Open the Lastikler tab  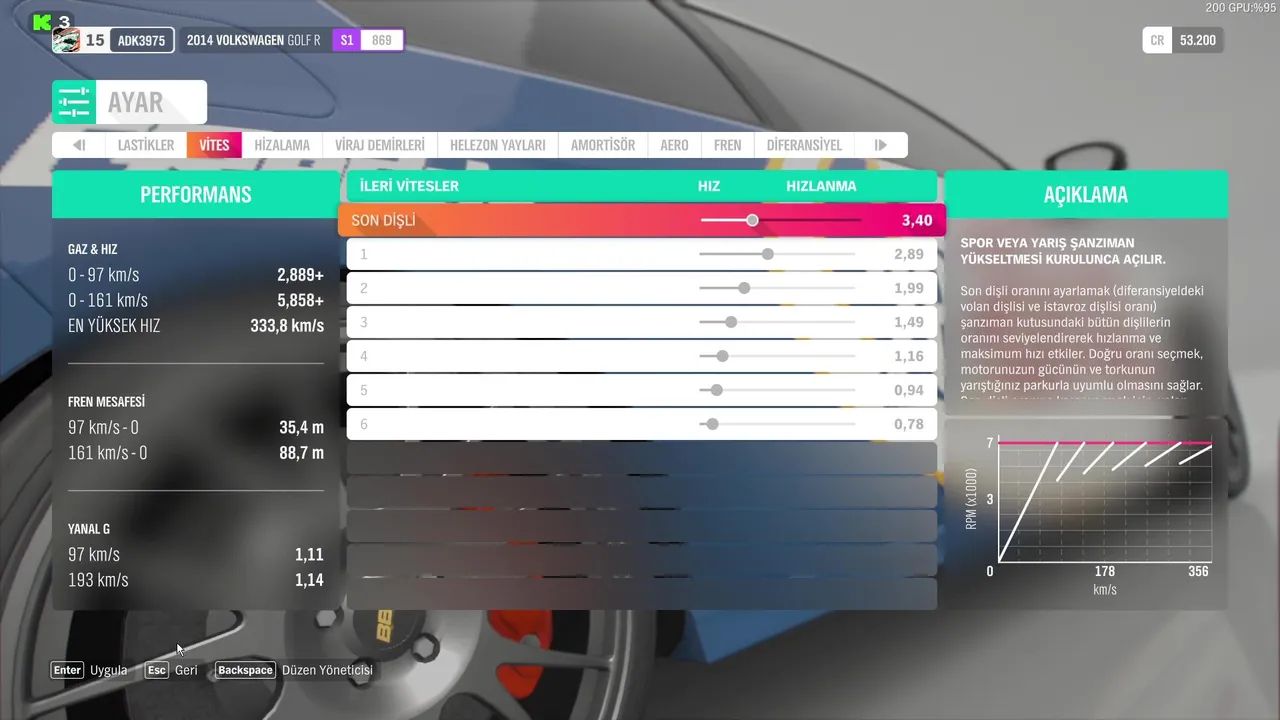[x=146, y=145]
